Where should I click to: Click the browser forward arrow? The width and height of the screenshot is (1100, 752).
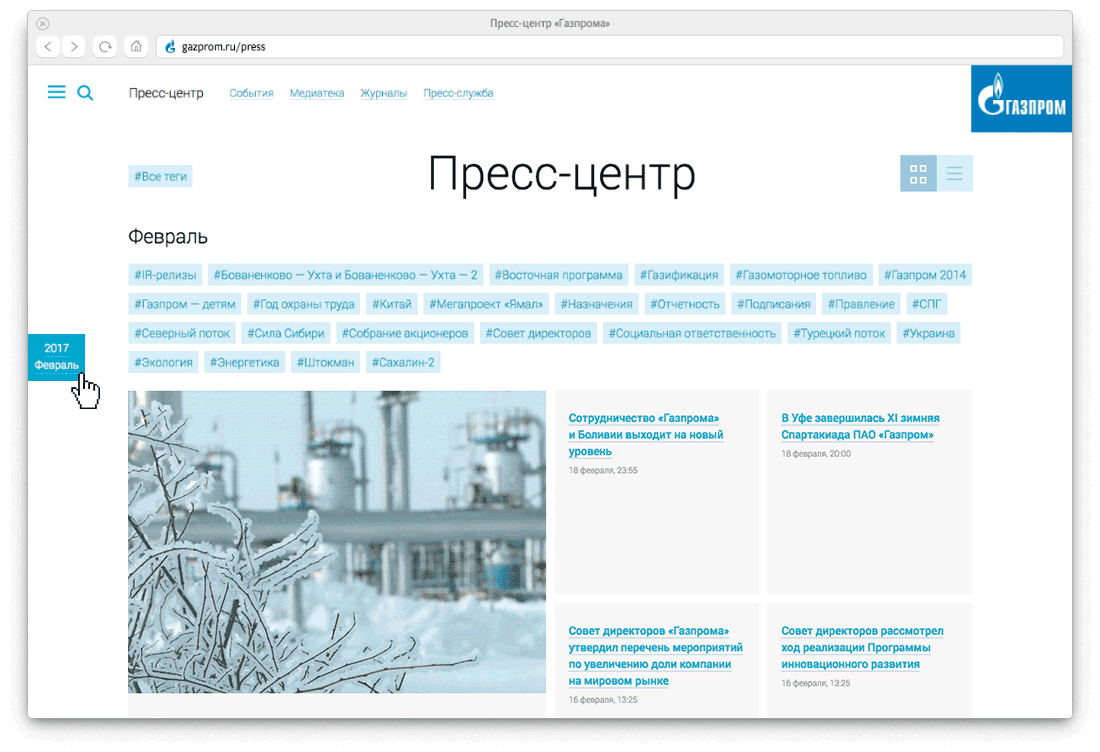(x=74, y=46)
